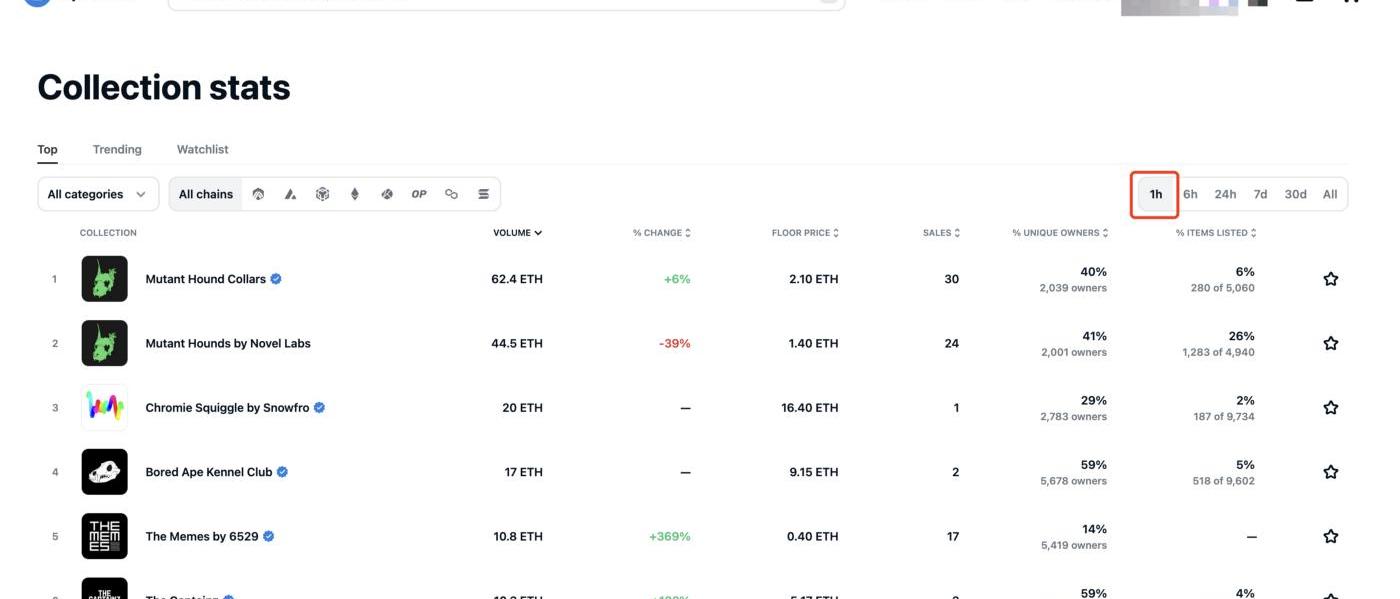
Task: Open the Chromie Squiggle thumbnail
Action: click(x=105, y=408)
